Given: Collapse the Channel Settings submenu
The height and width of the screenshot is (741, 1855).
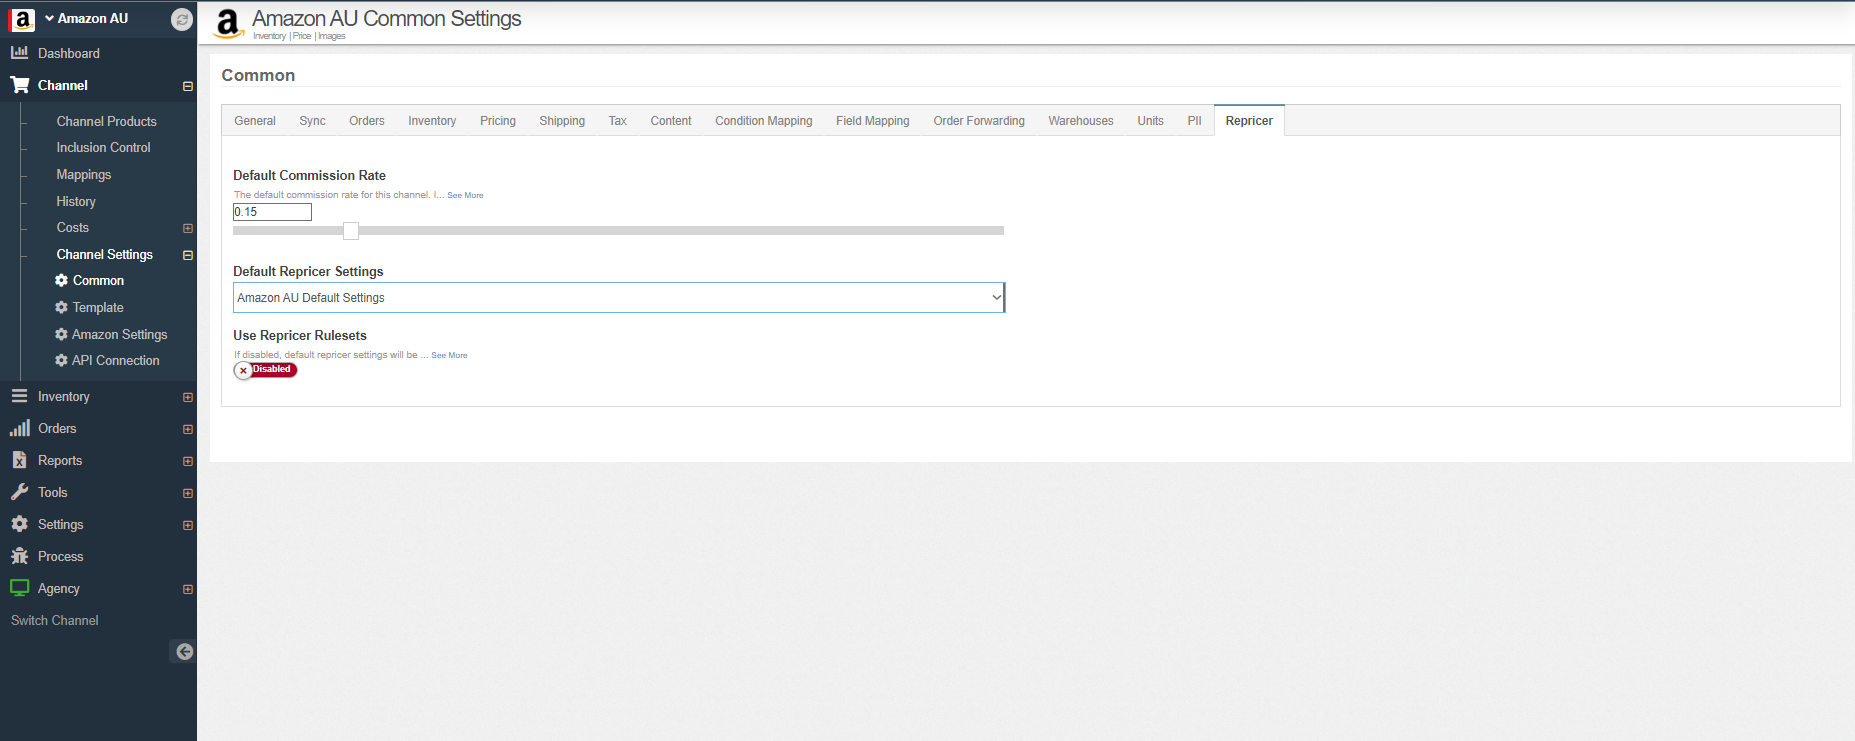Looking at the screenshot, I should point(188,255).
